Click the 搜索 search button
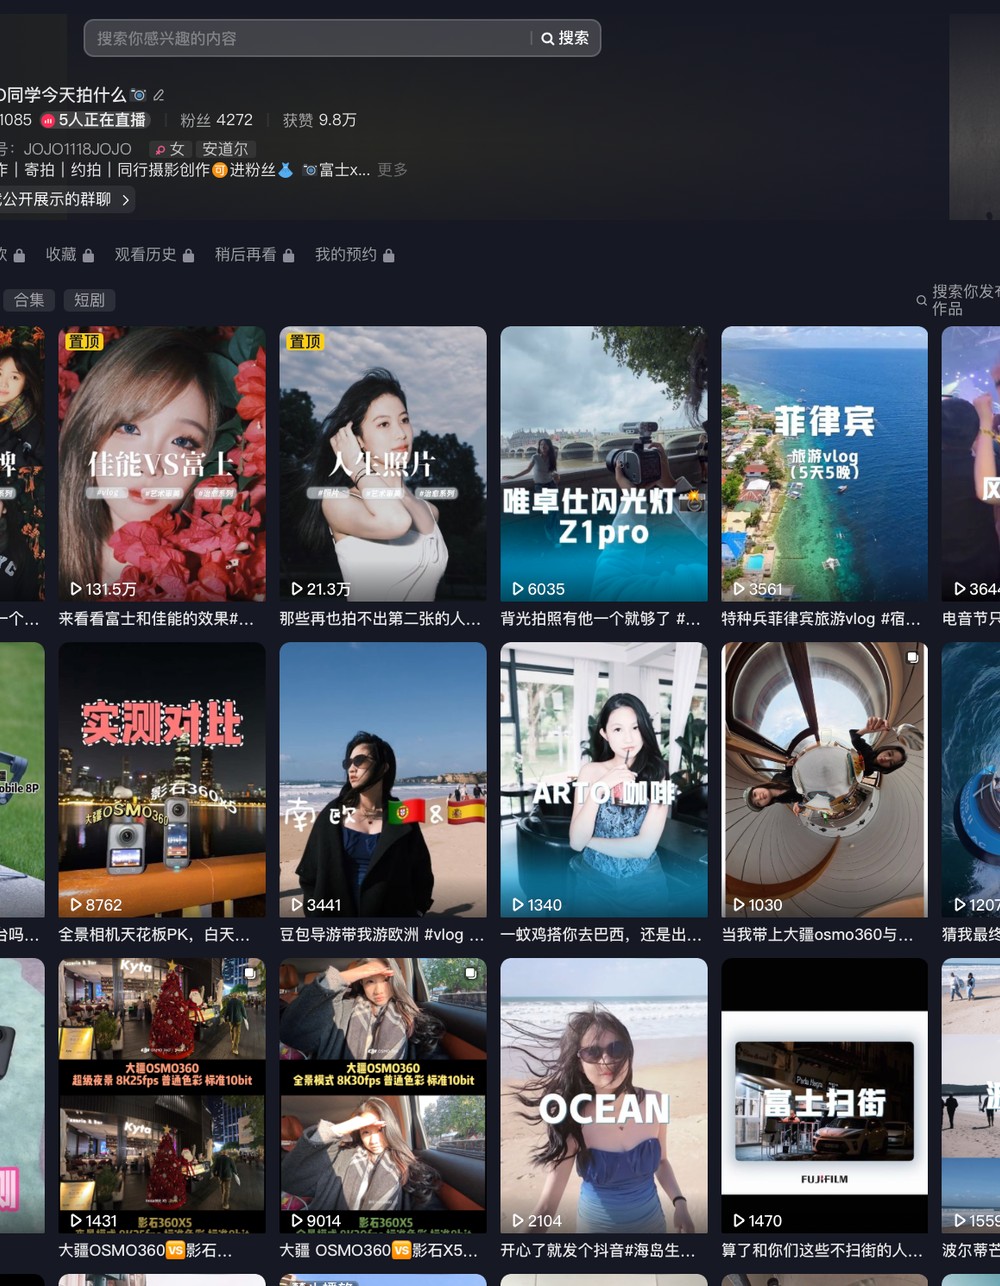 (565, 38)
